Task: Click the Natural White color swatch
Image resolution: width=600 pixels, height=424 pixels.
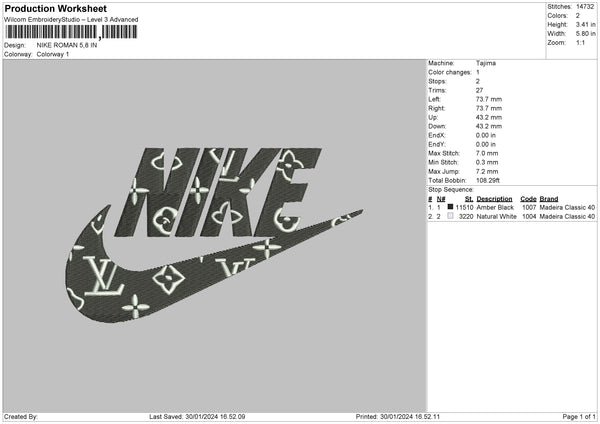Action: point(450,216)
